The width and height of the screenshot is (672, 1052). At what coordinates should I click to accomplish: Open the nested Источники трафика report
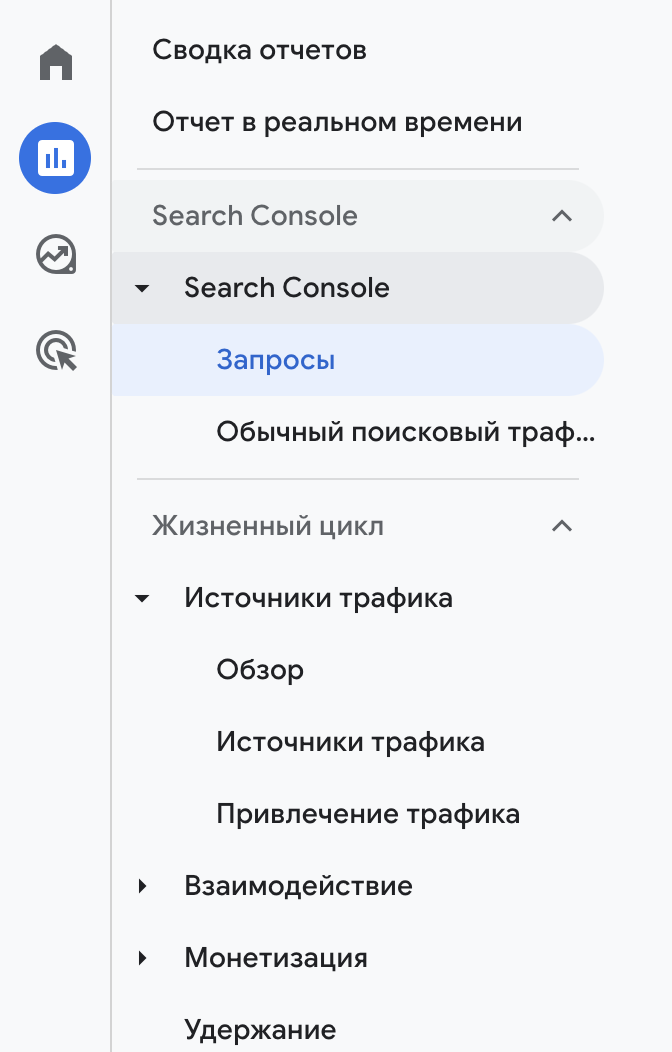[350, 742]
